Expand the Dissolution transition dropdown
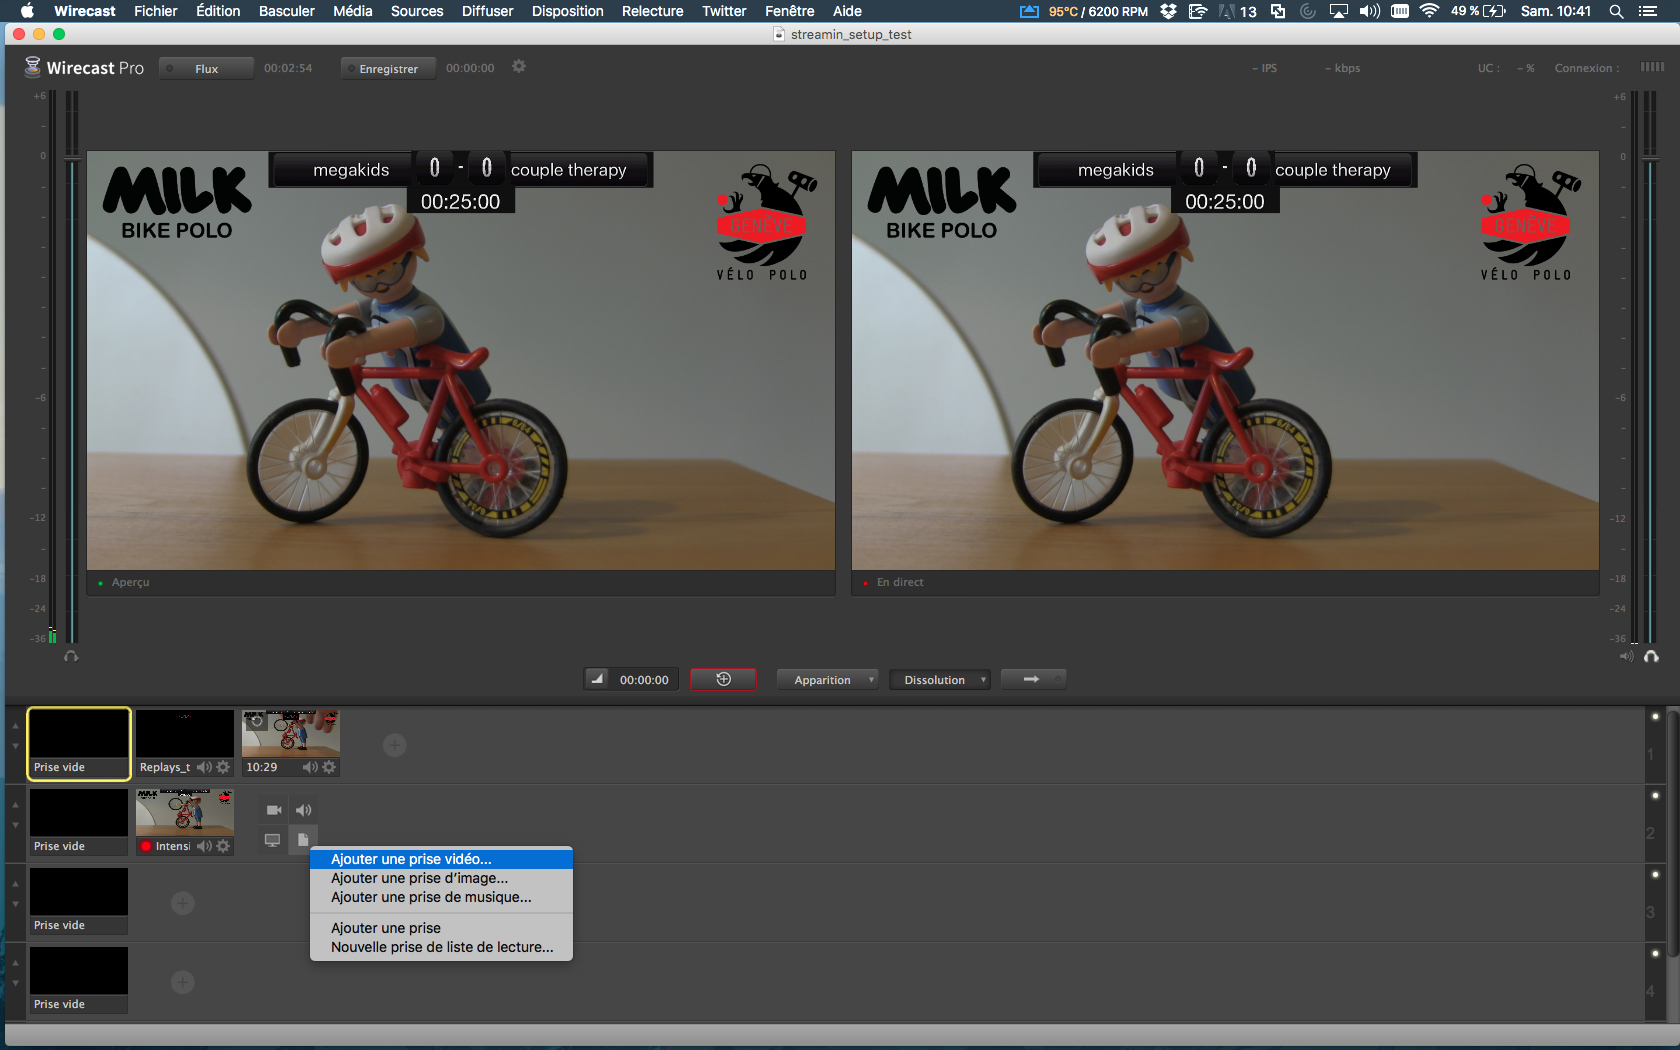Screen dimensions: 1680x1050 [939, 680]
